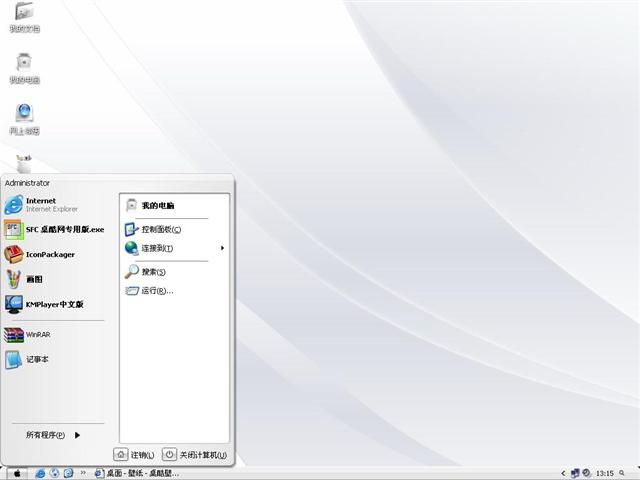Click the 注销(L) log off button
Screen dimensions: 640x480
coord(134,455)
